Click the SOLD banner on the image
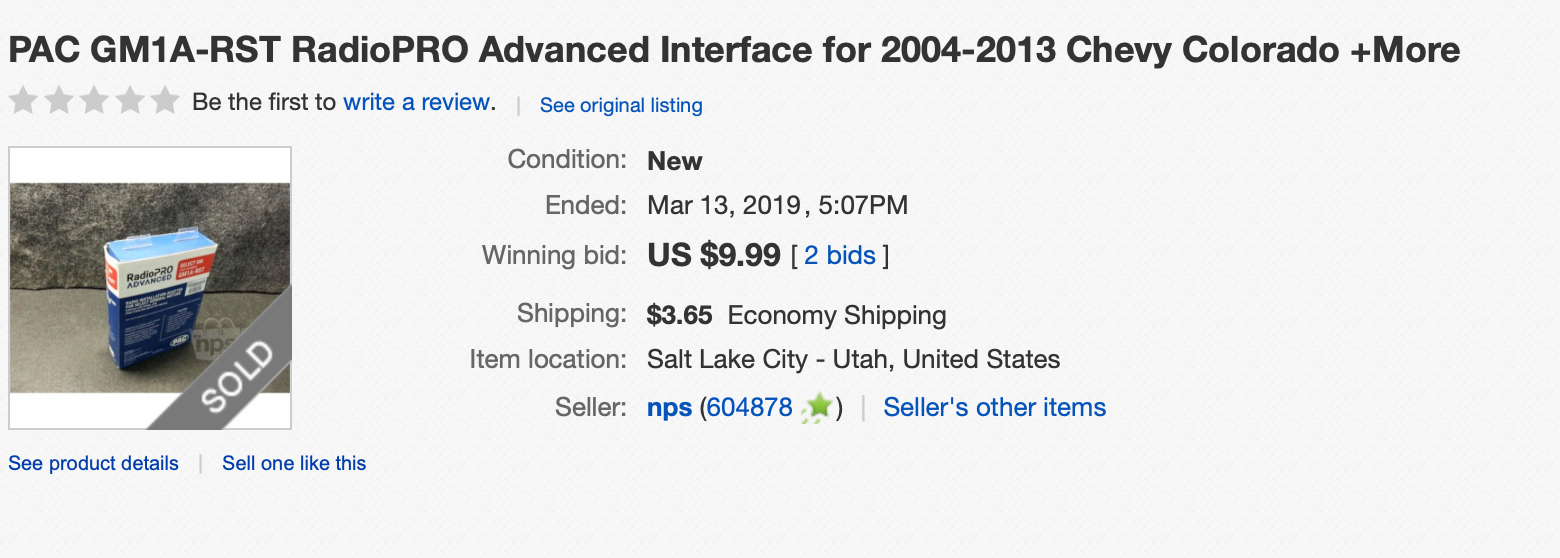The image size is (1560, 558). [236, 376]
